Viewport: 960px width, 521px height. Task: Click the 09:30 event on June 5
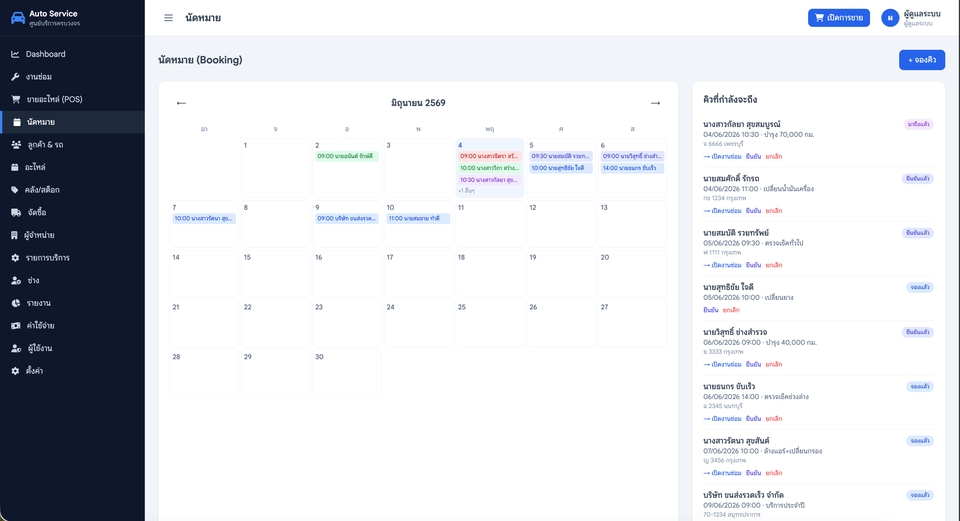click(561, 156)
